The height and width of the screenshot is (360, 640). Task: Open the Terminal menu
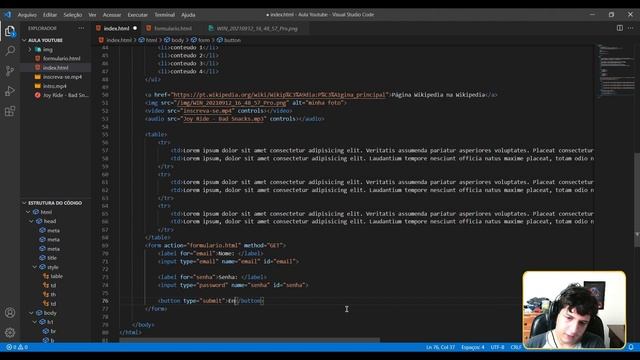point(164,15)
